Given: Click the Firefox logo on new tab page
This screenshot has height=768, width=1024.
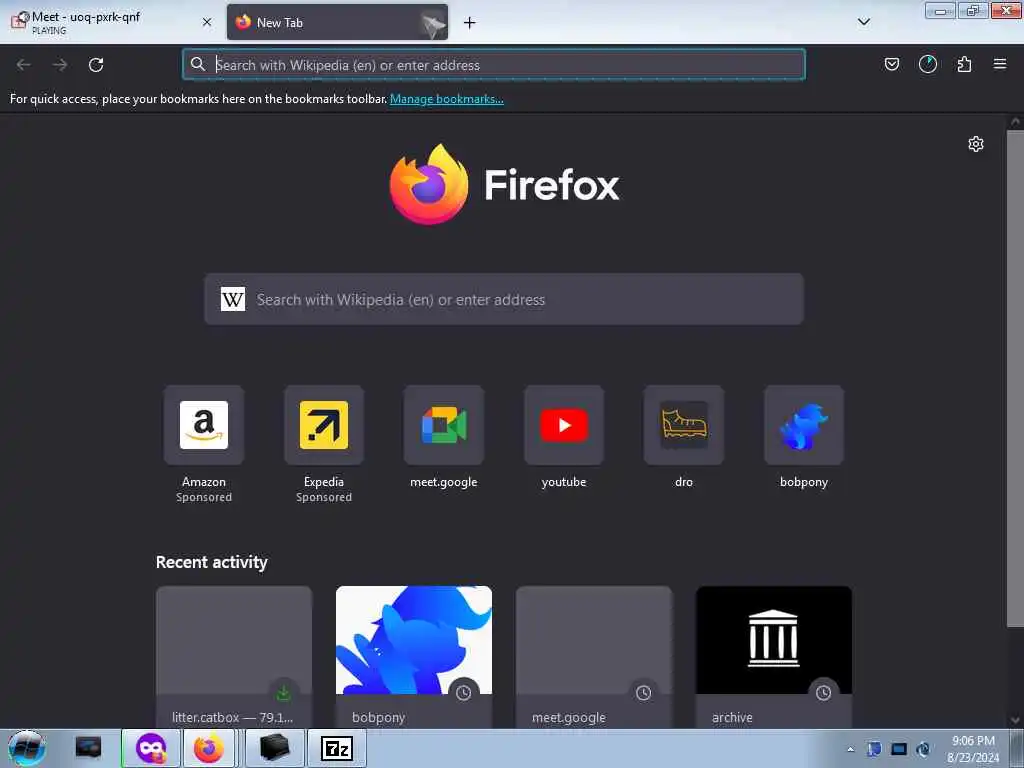Looking at the screenshot, I should coord(504,185).
